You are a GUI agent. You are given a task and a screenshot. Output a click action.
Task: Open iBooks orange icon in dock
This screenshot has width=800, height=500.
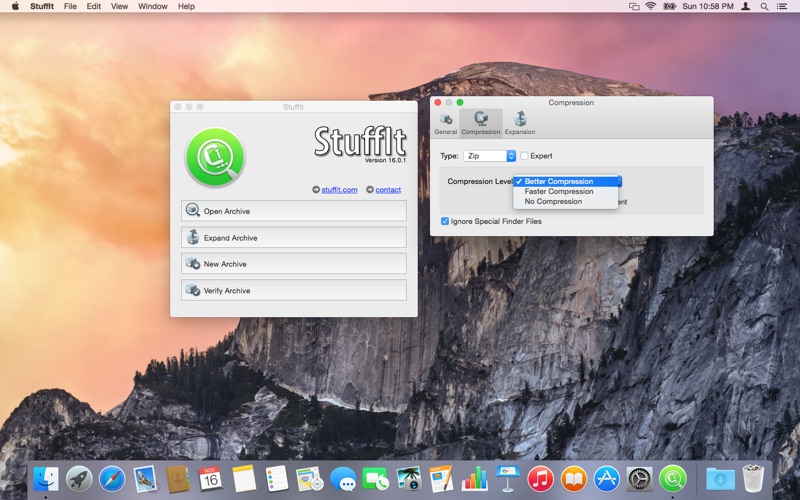[573, 479]
